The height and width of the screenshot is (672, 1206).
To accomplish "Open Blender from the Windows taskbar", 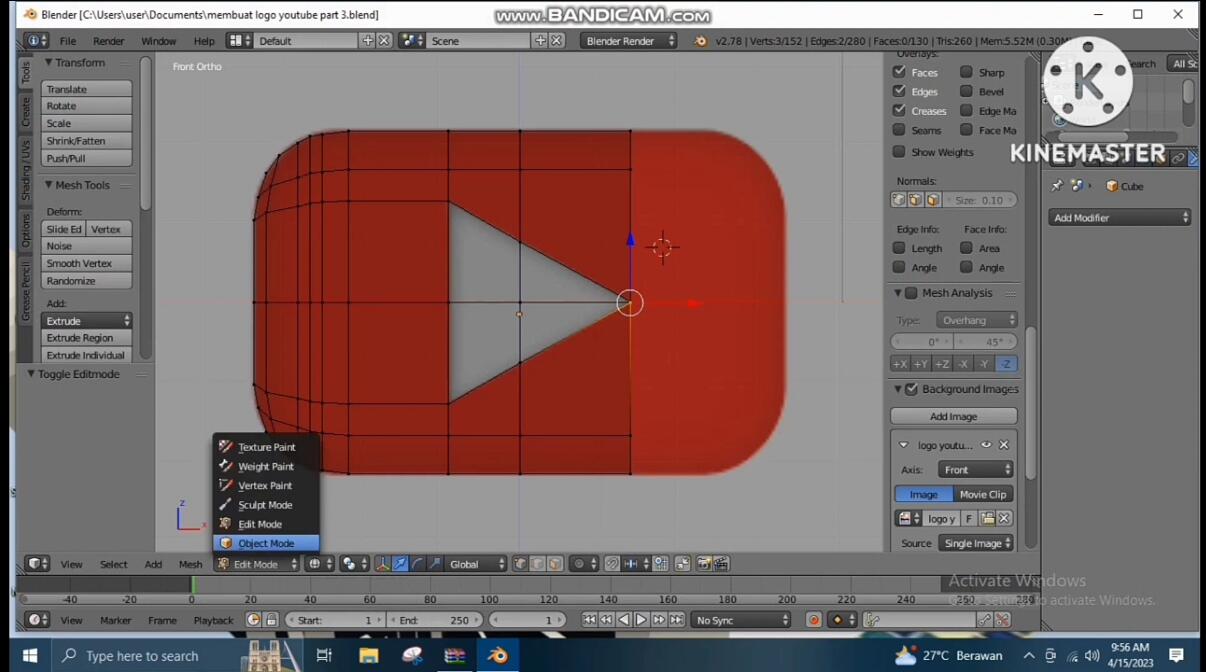I will coord(498,656).
